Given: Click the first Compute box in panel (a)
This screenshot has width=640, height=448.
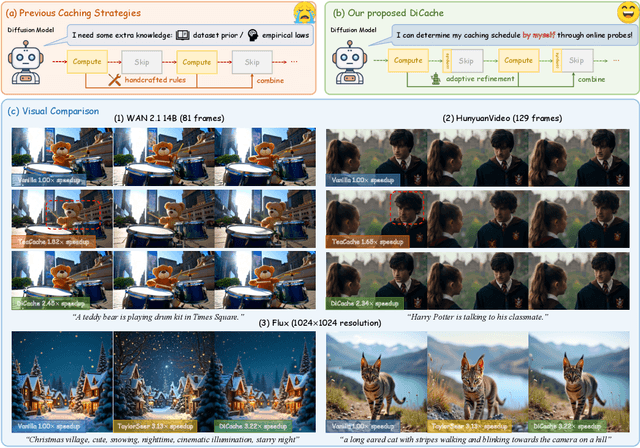Looking at the screenshot, I should [x=88, y=62].
